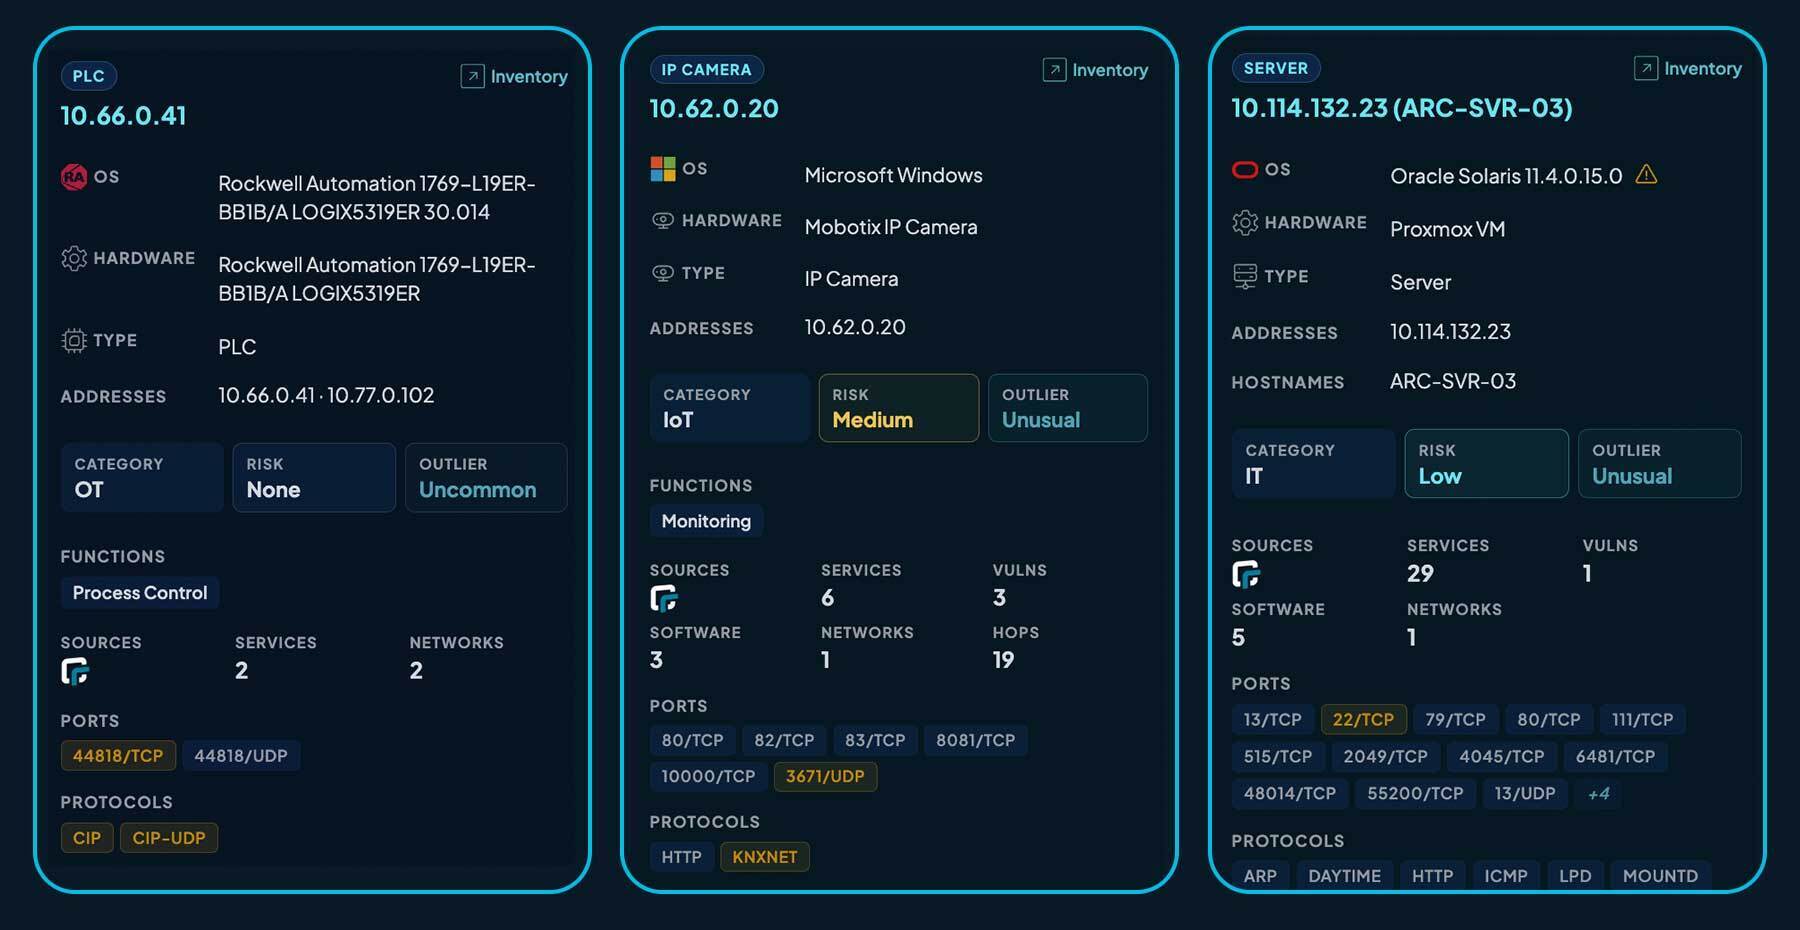Click the PLC chip type icon

coord(74,341)
